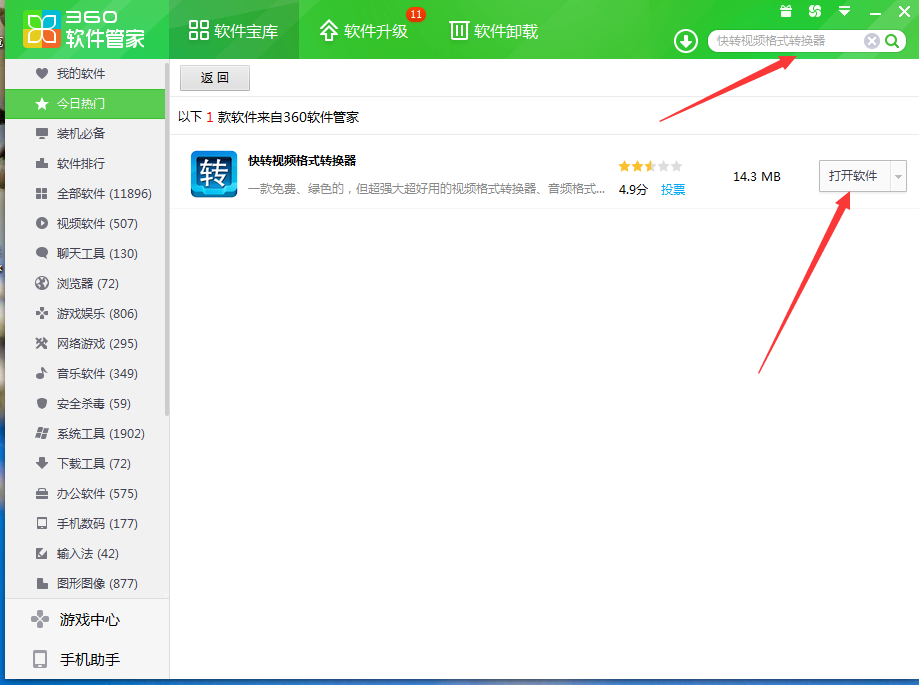This screenshot has height=685, width=919.
Task: Select 音乐软件 (349) category
Action: click(85, 373)
